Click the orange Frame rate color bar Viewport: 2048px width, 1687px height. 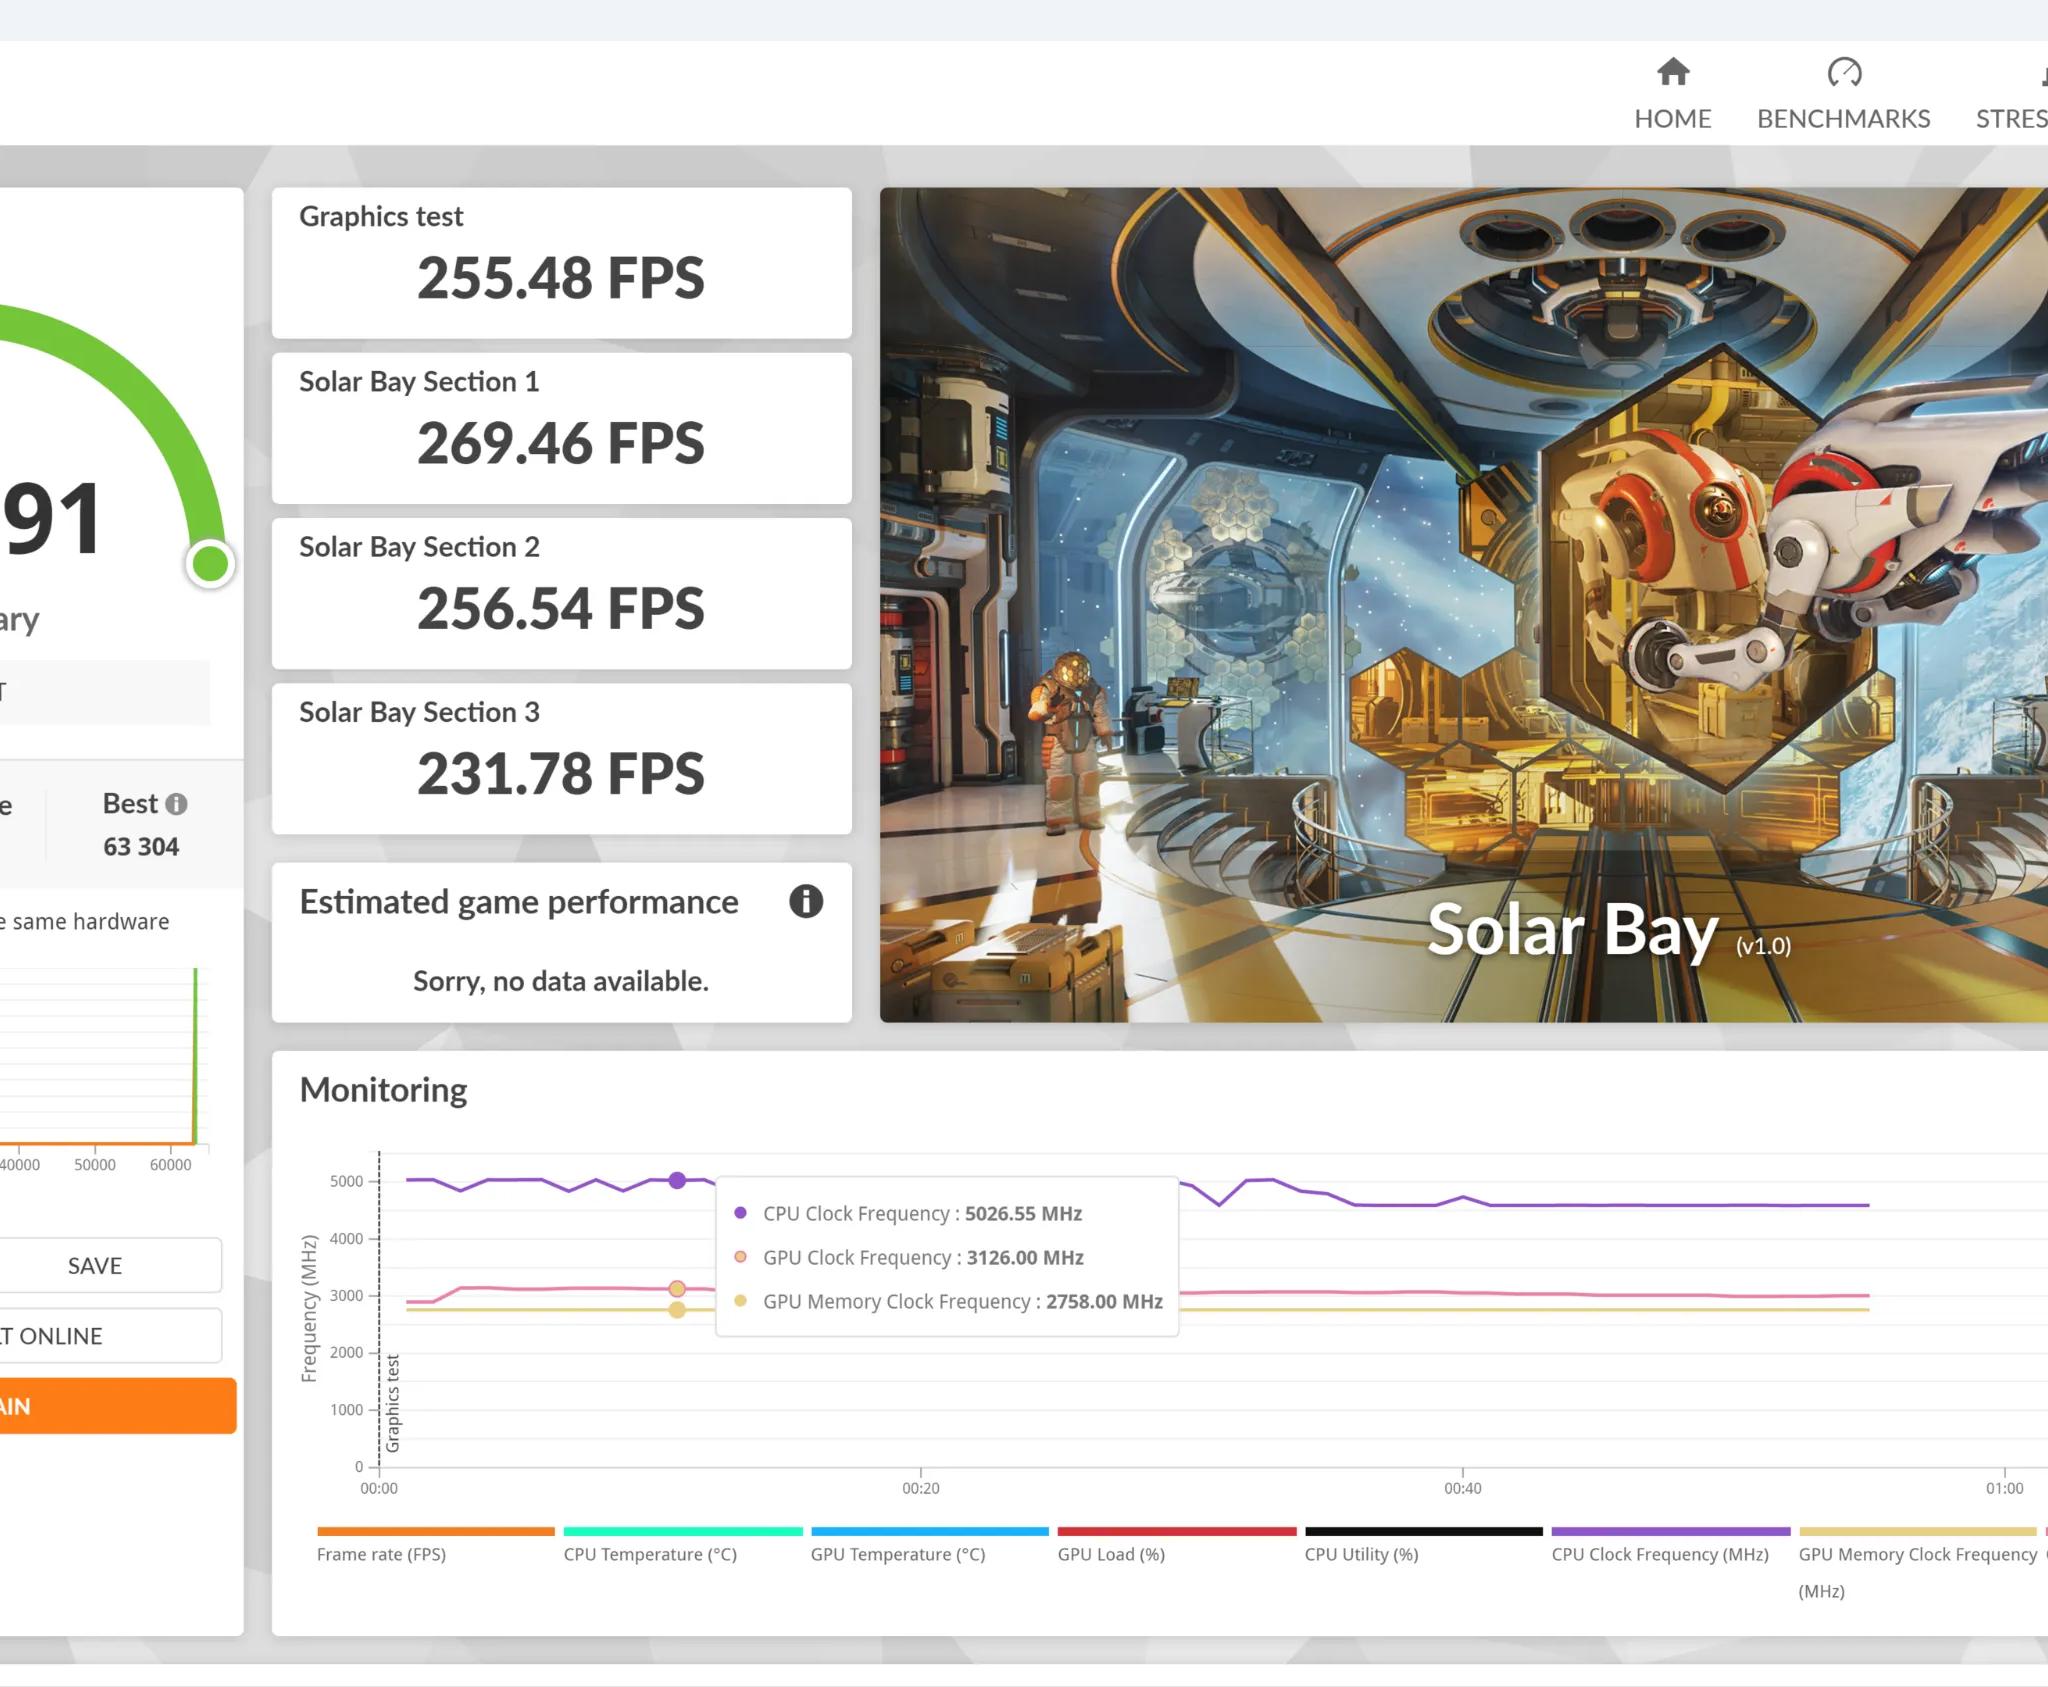[x=436, y=1531]
